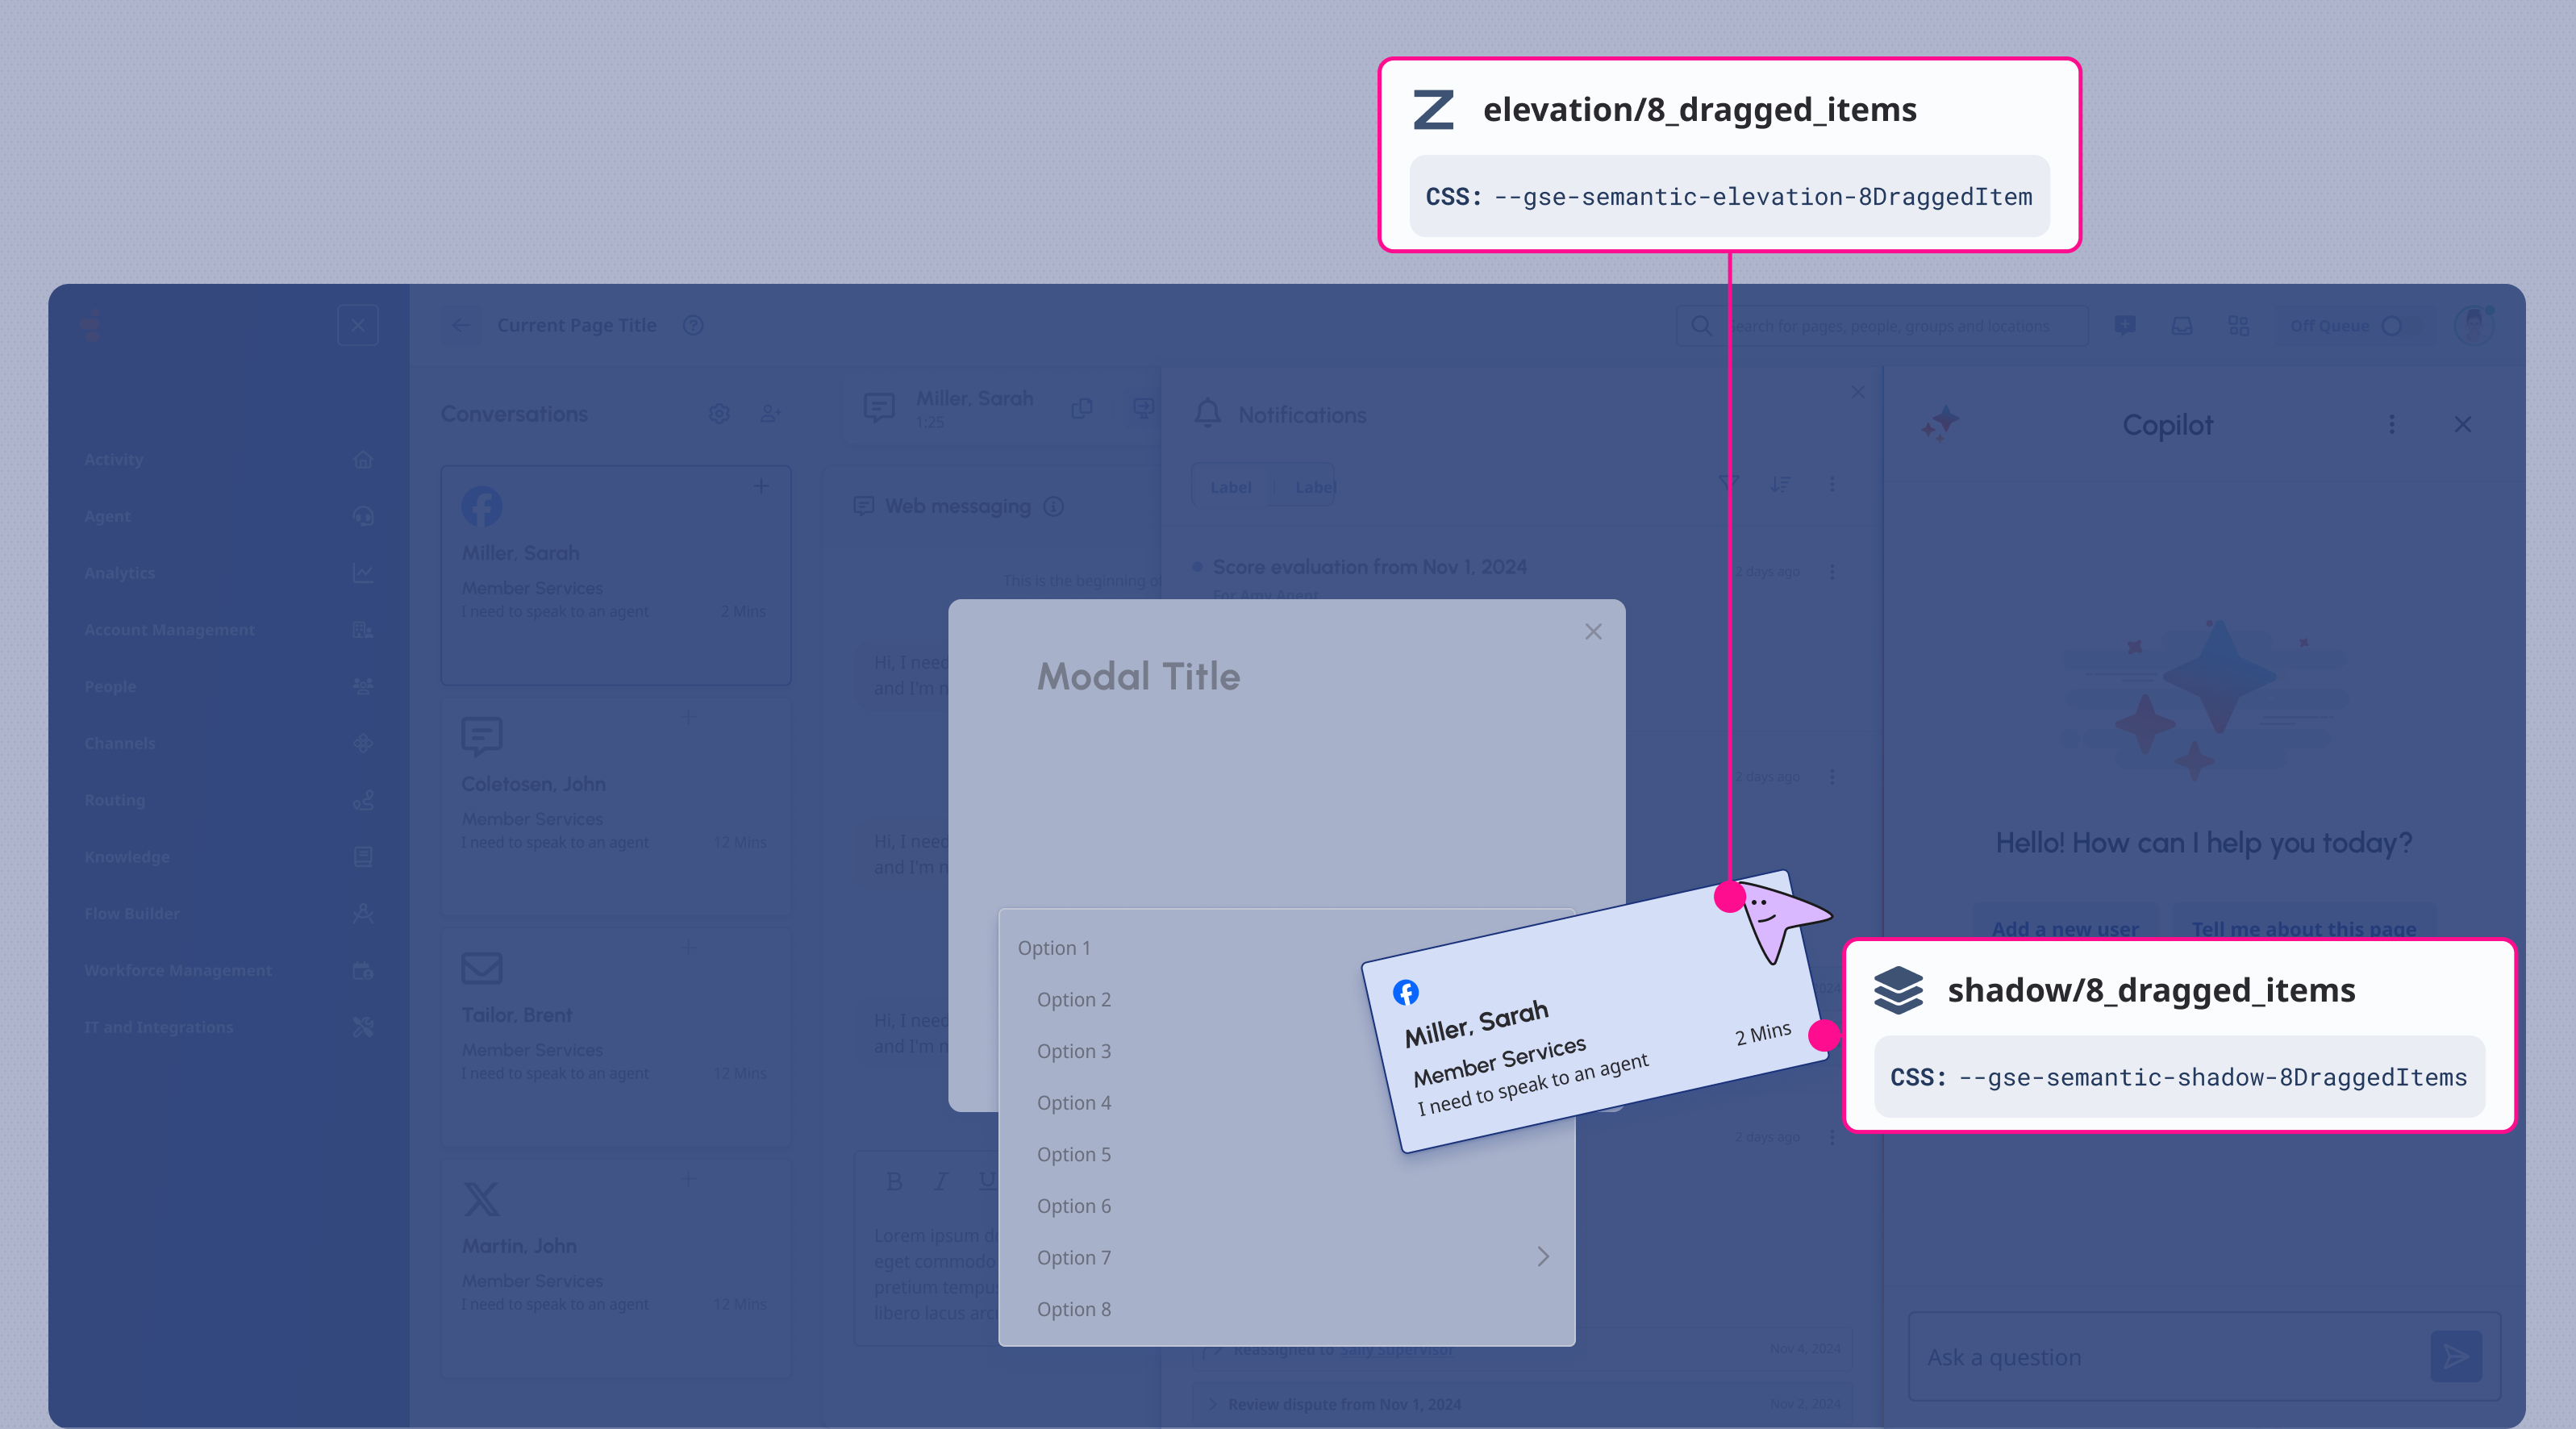Image resolution: width=2576 pixels, height=1429 pixels.
Task: Collapse the sidebar with the X button
Action: pos(358,325)
